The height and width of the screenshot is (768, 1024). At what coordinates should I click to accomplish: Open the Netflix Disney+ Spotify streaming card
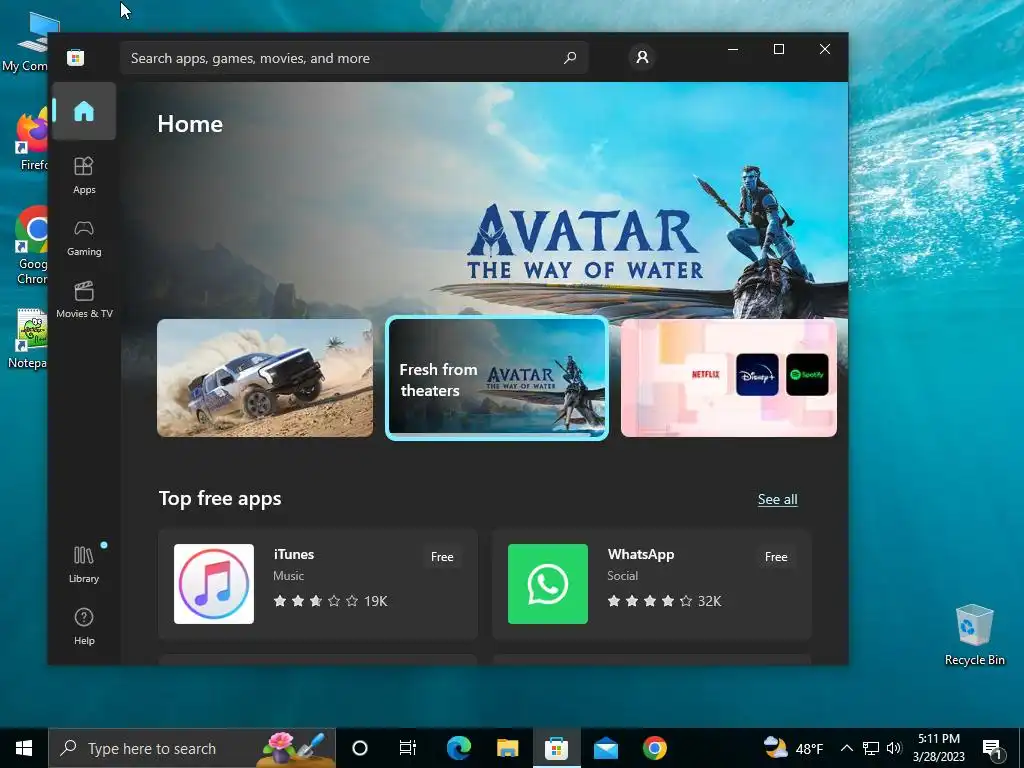(x=729, y=378)
